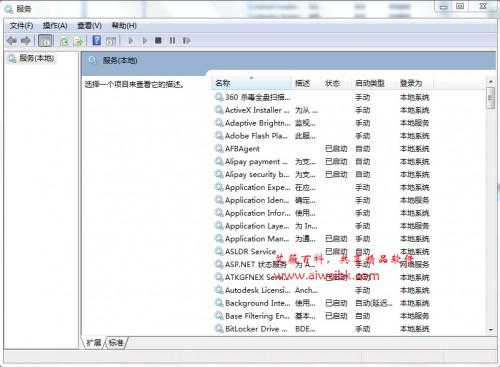500x367 pixels.
Task: Click the vertical scrollbar thumb of services list
Action: 490,98
